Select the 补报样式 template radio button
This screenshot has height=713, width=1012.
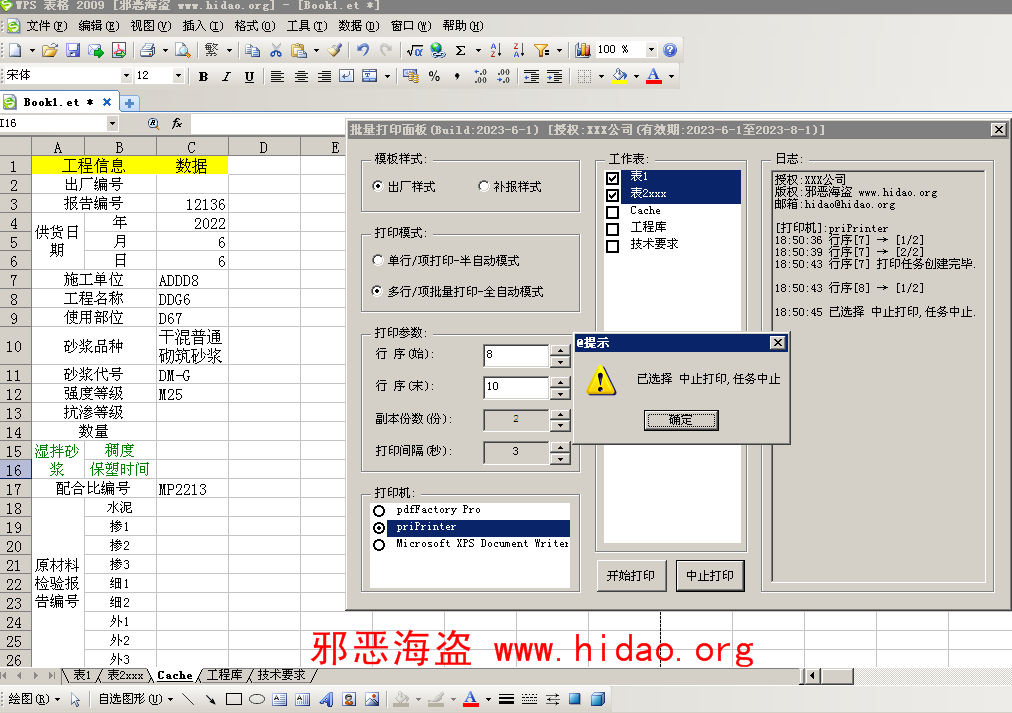484,187
